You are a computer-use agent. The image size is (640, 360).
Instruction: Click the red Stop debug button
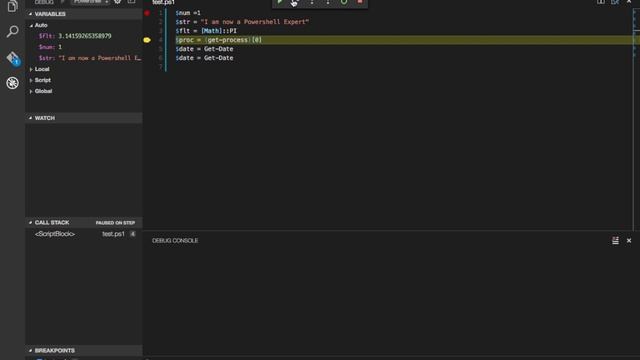(360, 2)
